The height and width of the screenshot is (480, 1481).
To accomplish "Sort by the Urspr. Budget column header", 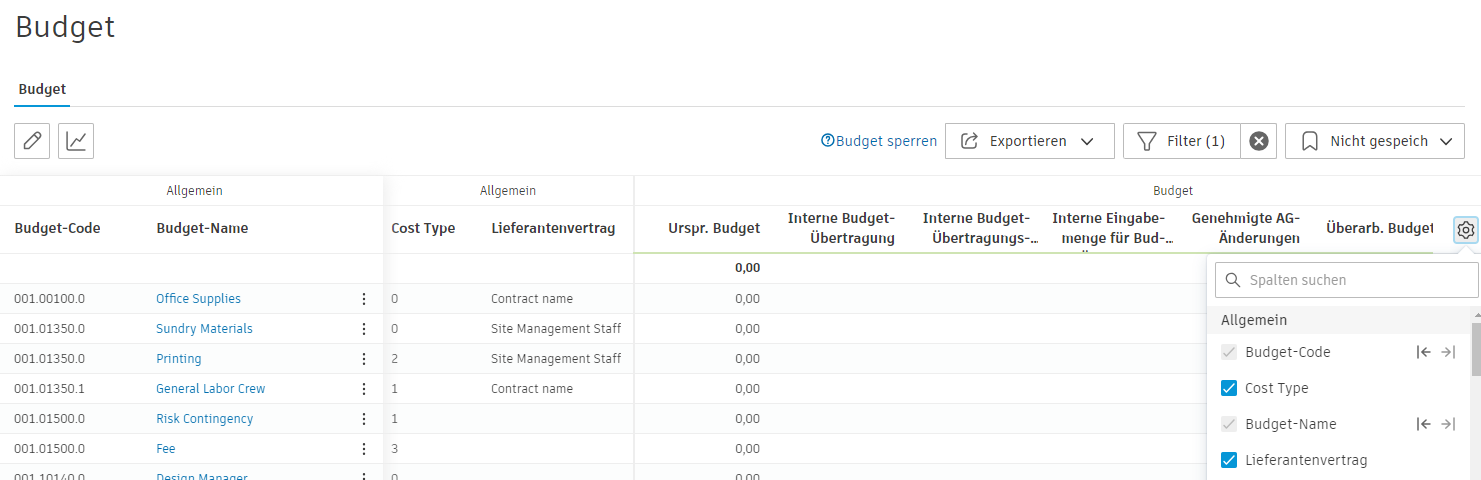I will pyautogui.click(x=713, y=229).
